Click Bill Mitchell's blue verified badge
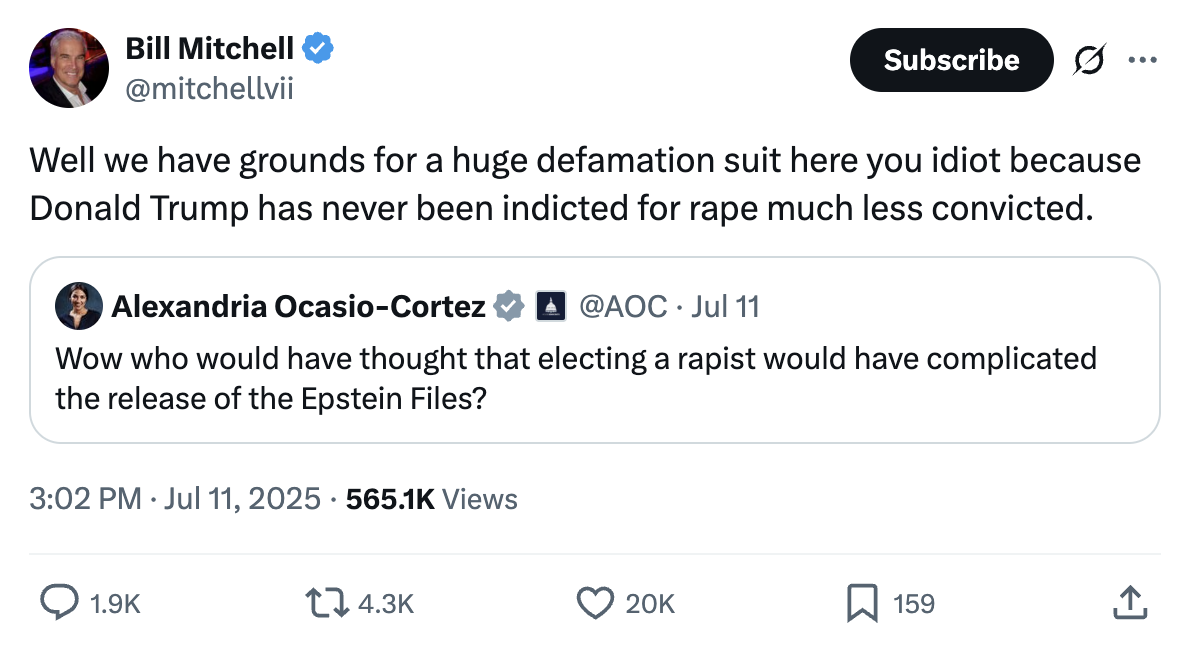The width and height of the screenshot is (1190, 648). pyautogui.click(x=318, y=47)
